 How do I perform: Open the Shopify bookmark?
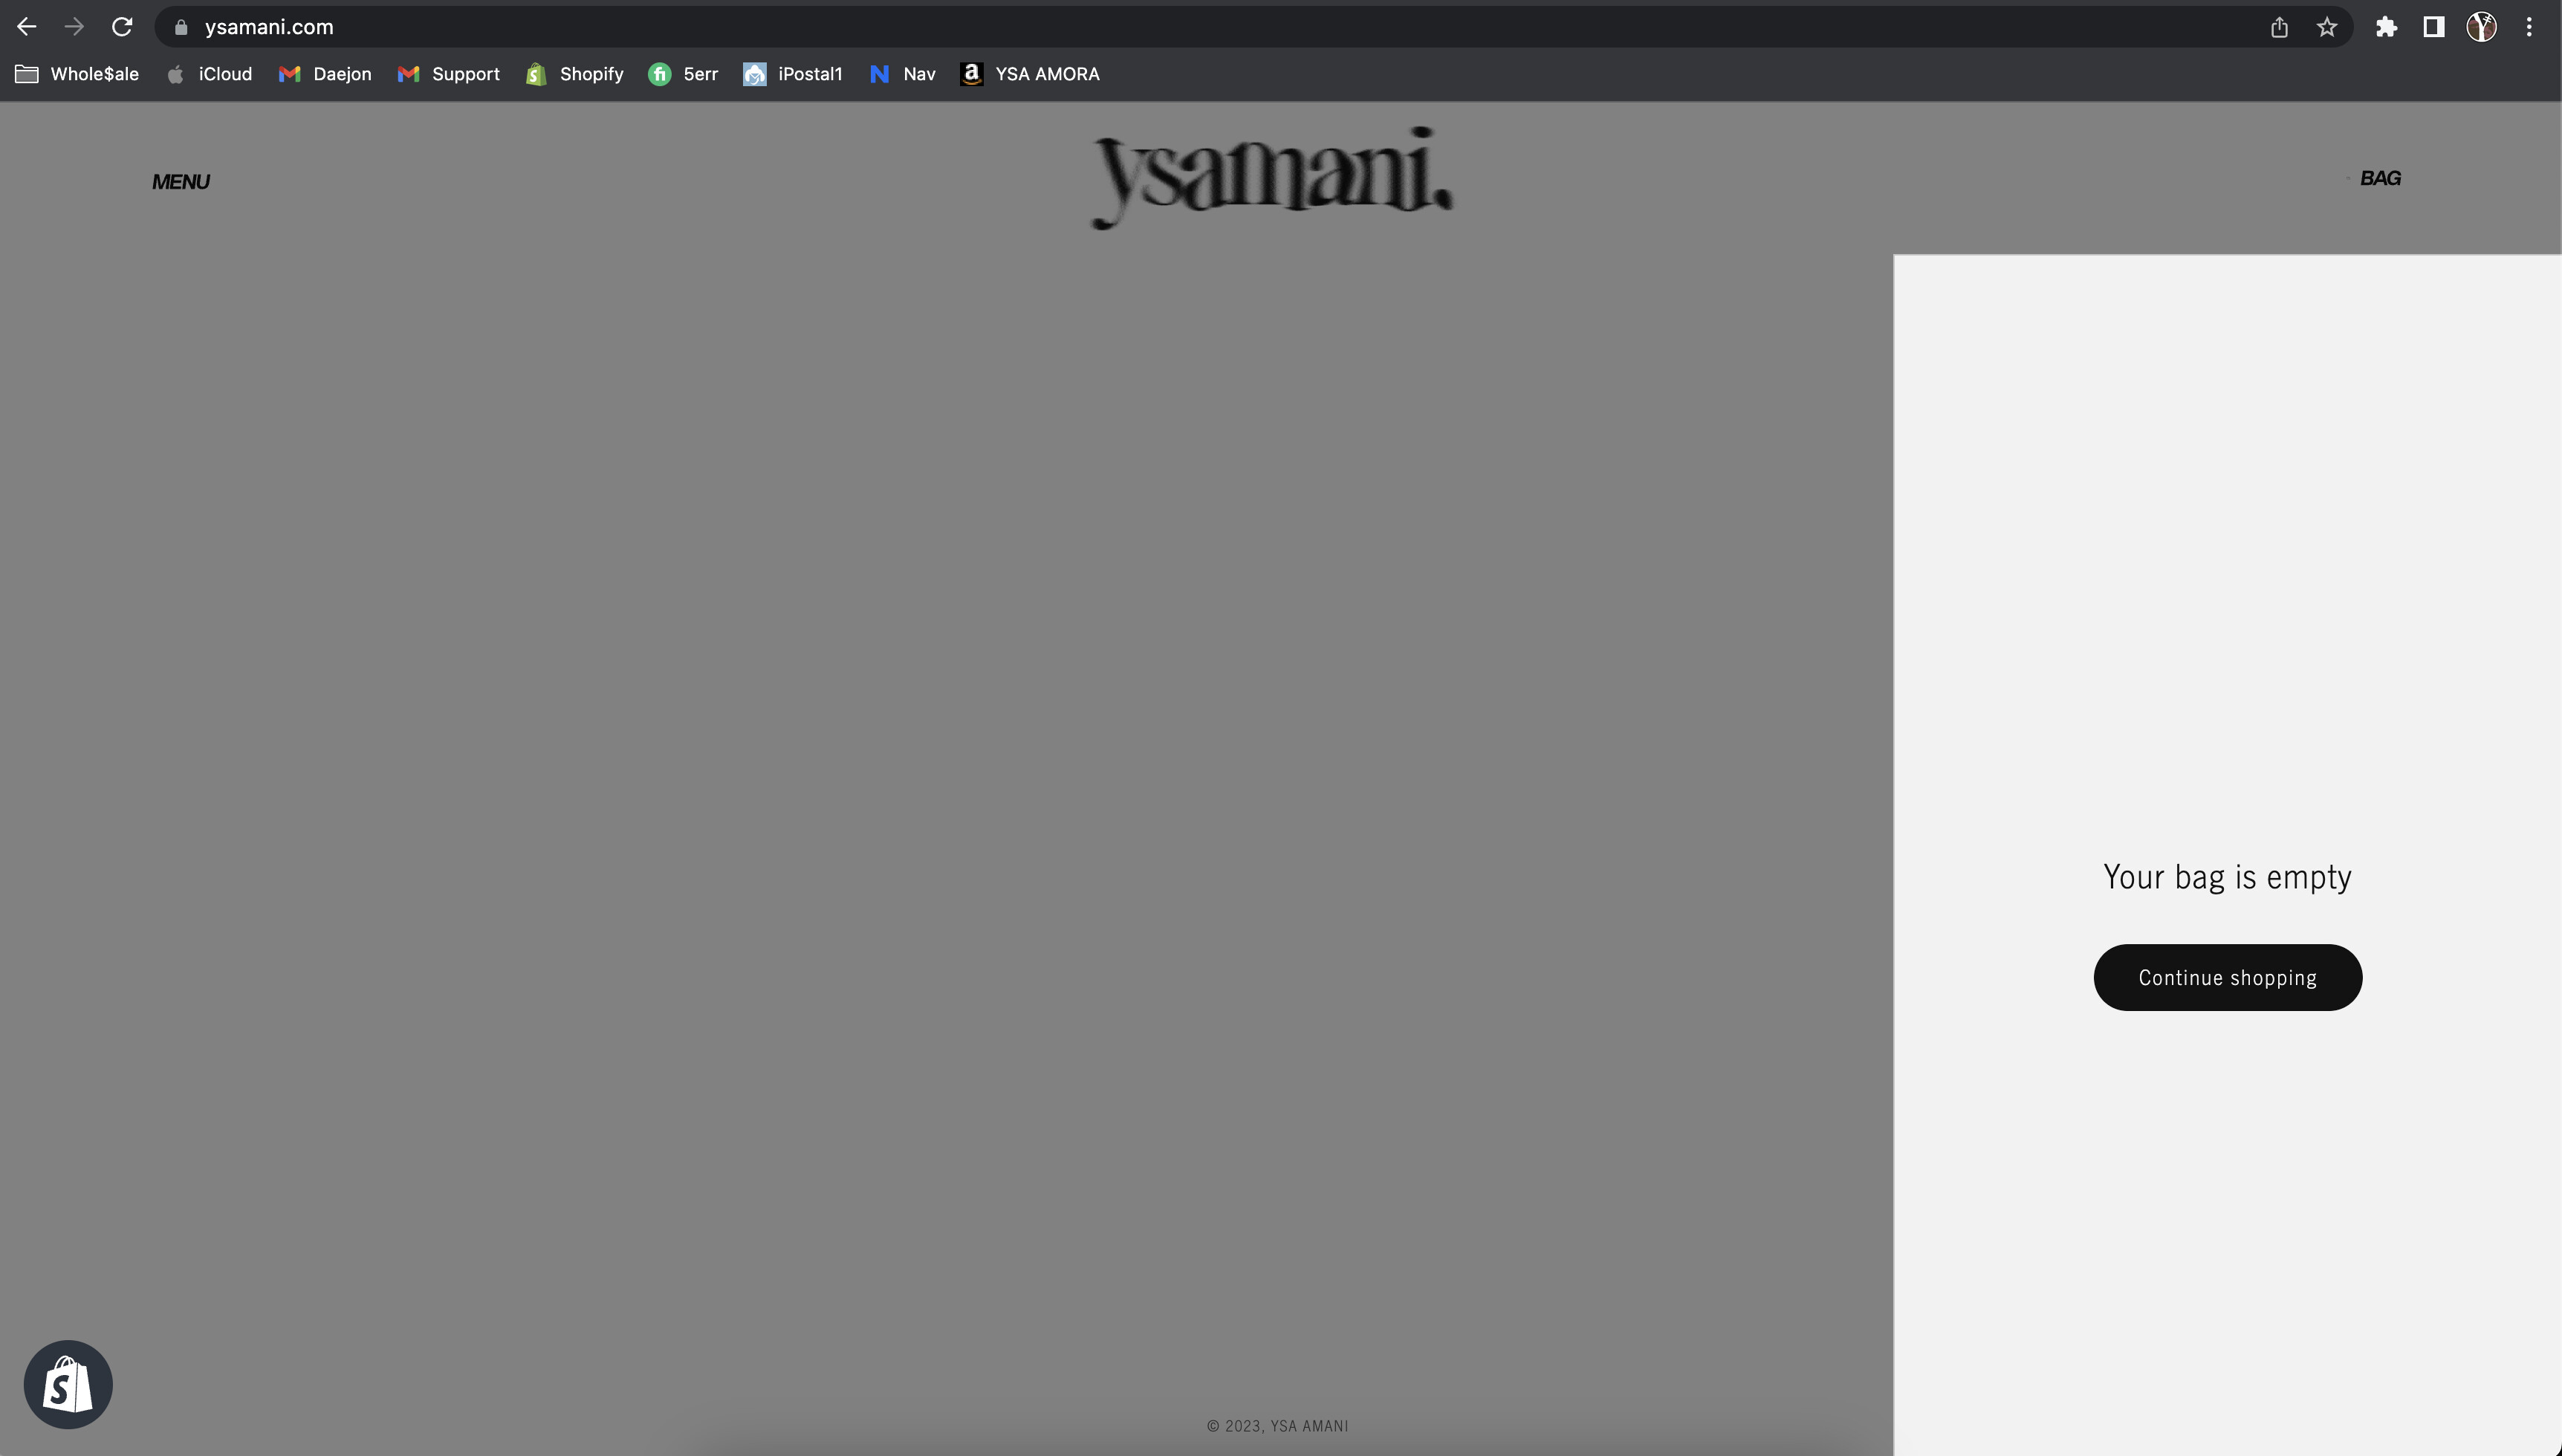575,74
